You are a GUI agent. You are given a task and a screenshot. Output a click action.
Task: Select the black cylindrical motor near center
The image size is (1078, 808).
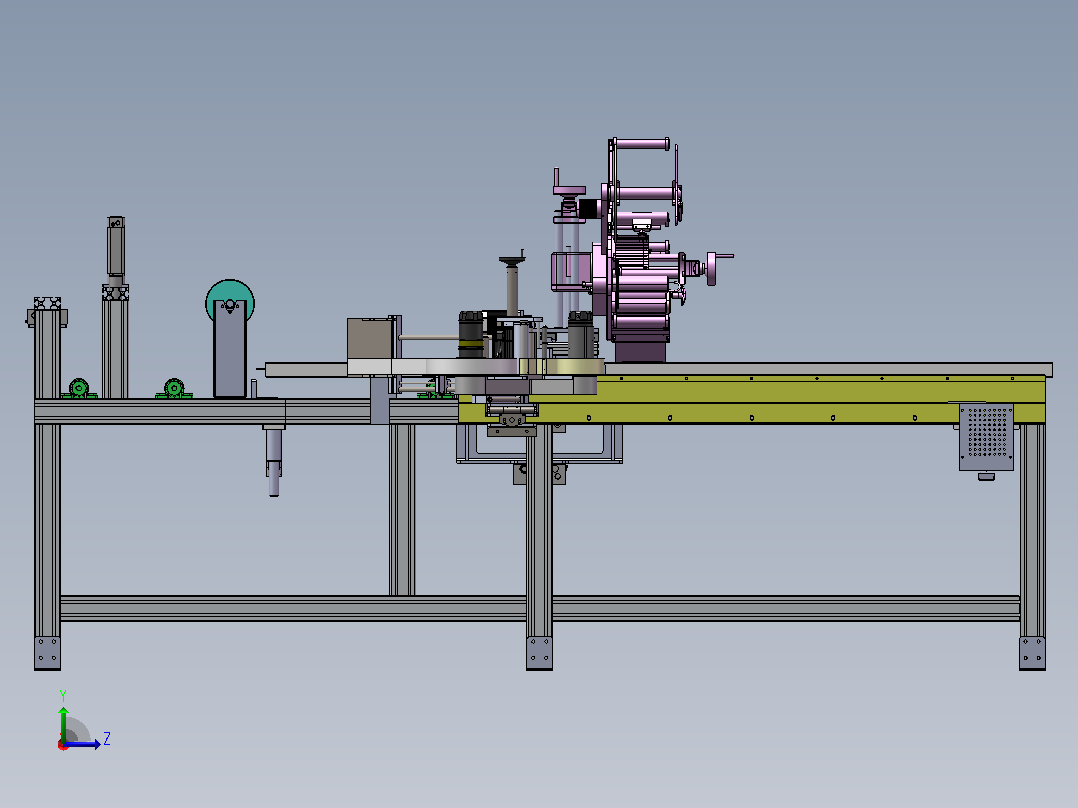pos(471,334)
